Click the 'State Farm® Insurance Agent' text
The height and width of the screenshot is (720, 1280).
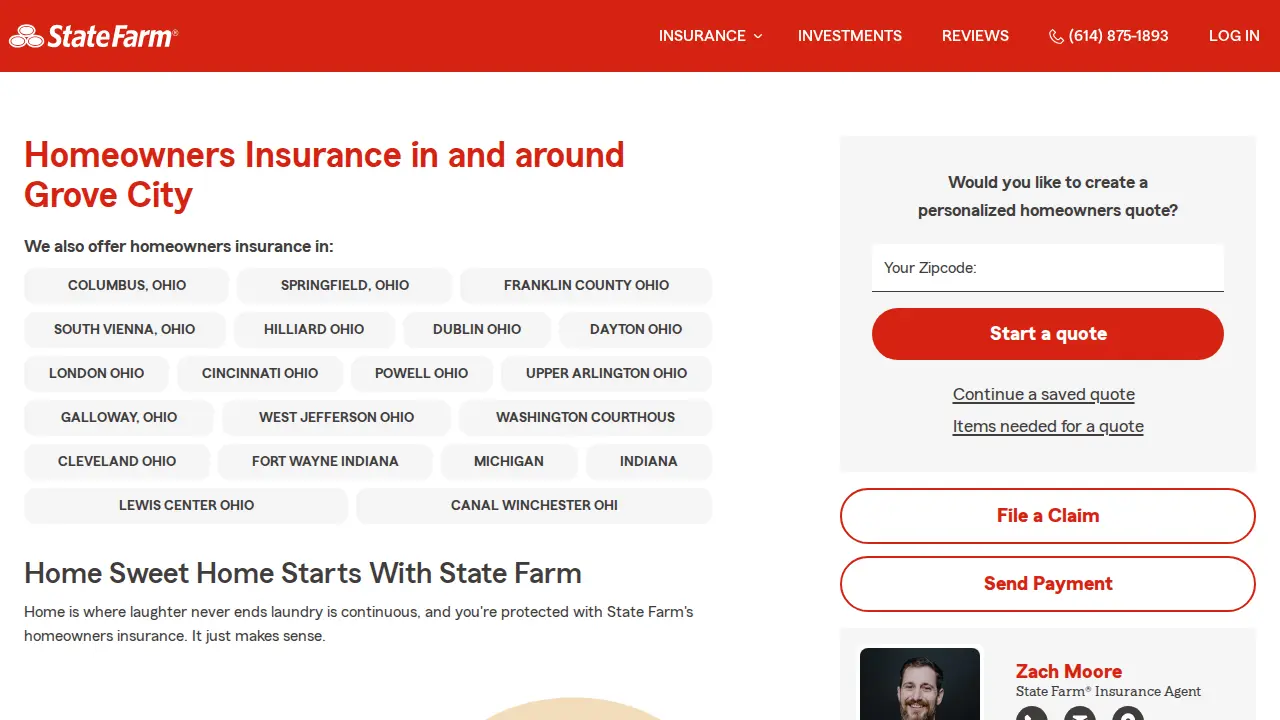1108,691
